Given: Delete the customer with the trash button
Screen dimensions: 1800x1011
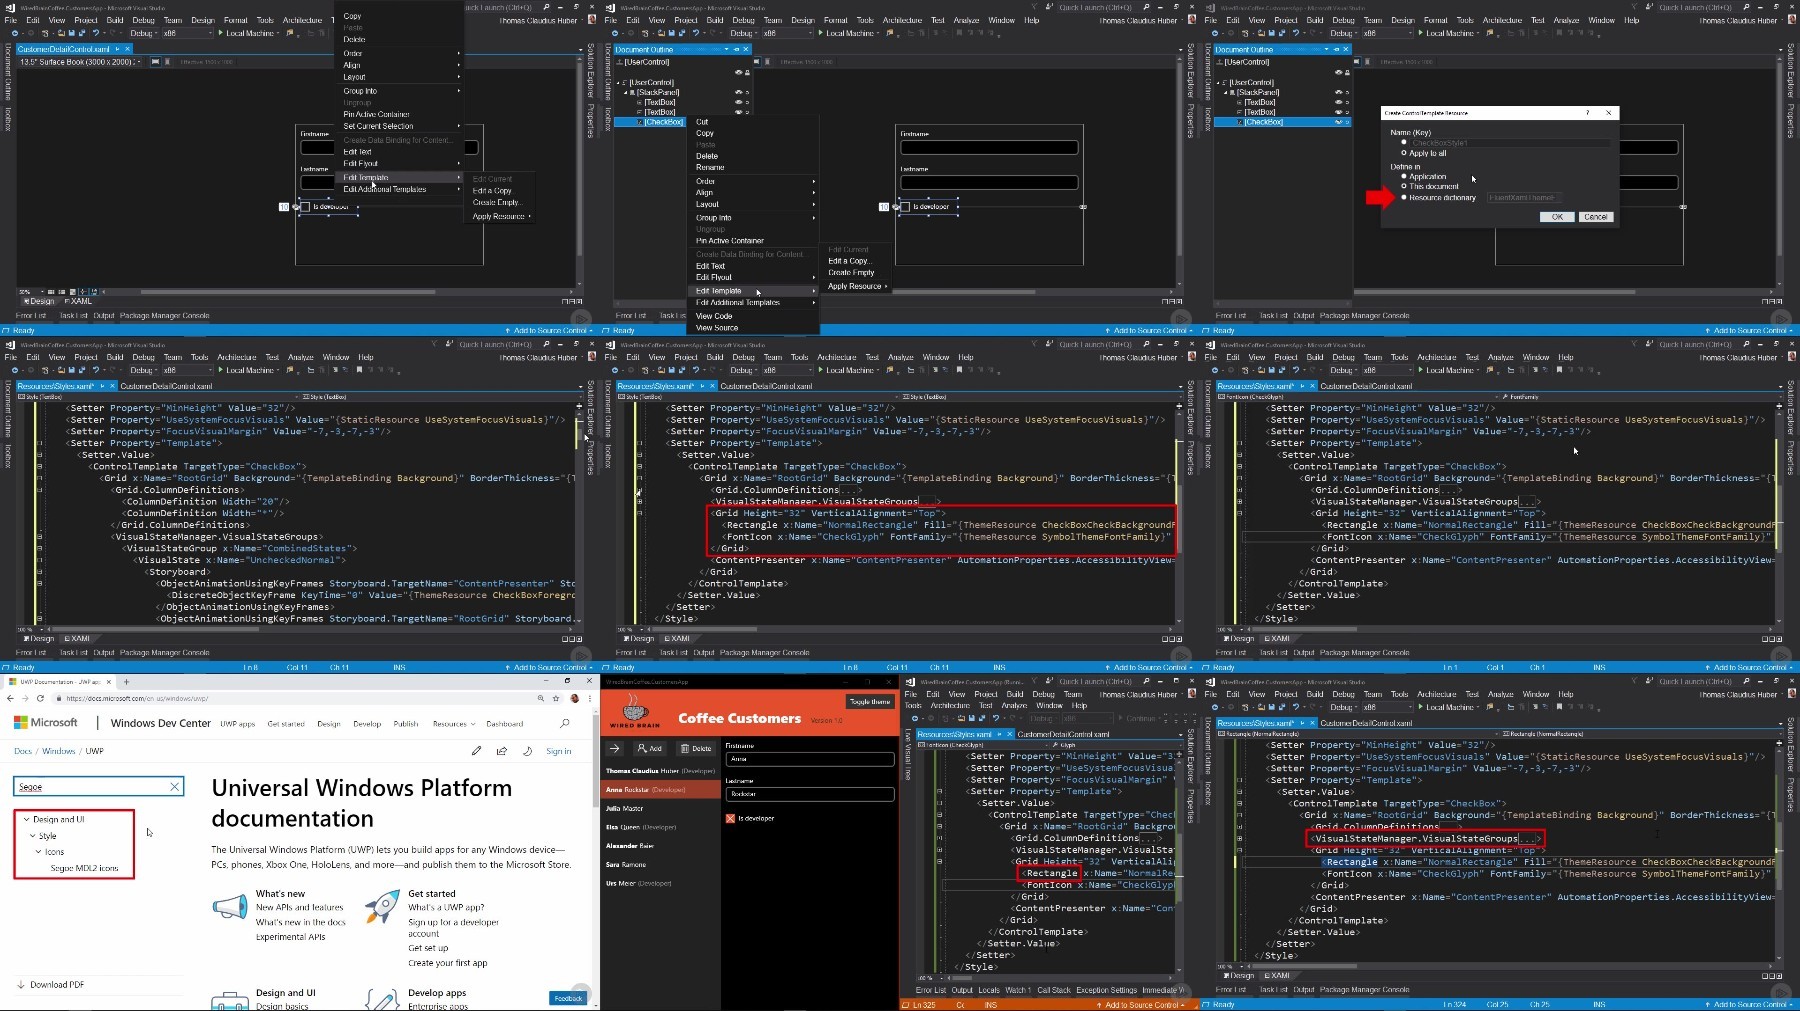Looking at the screenshot, I should (x=696, y=748).
